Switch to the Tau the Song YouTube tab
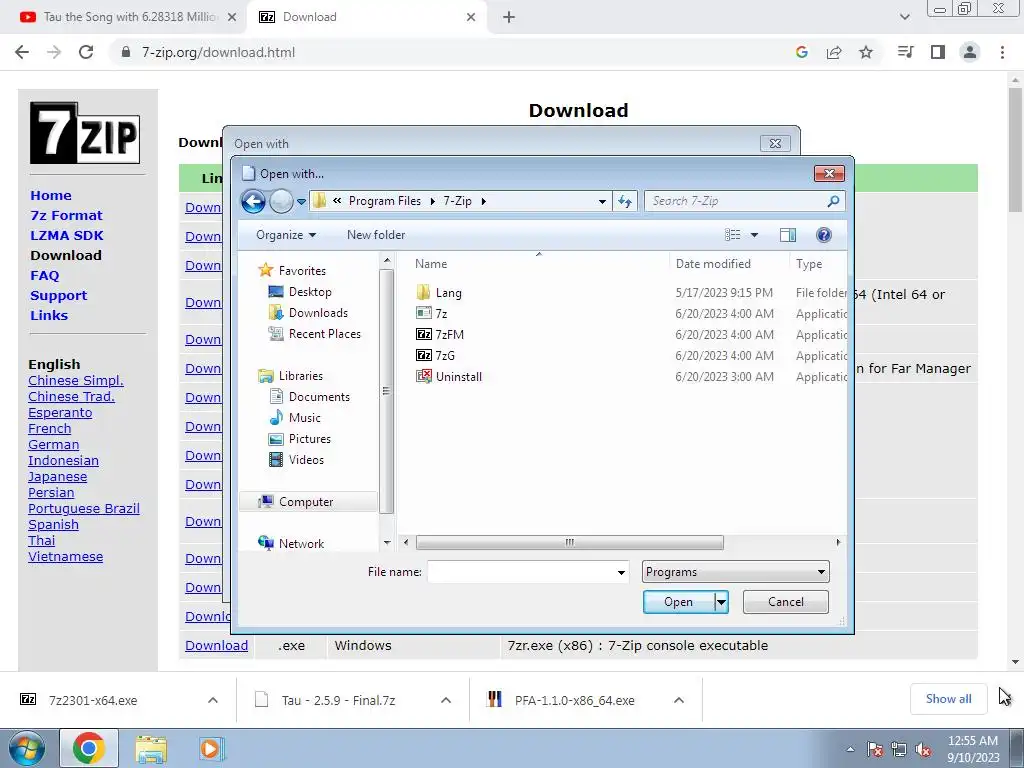This screenshot has height=768, width=1024. coord(128,17)
